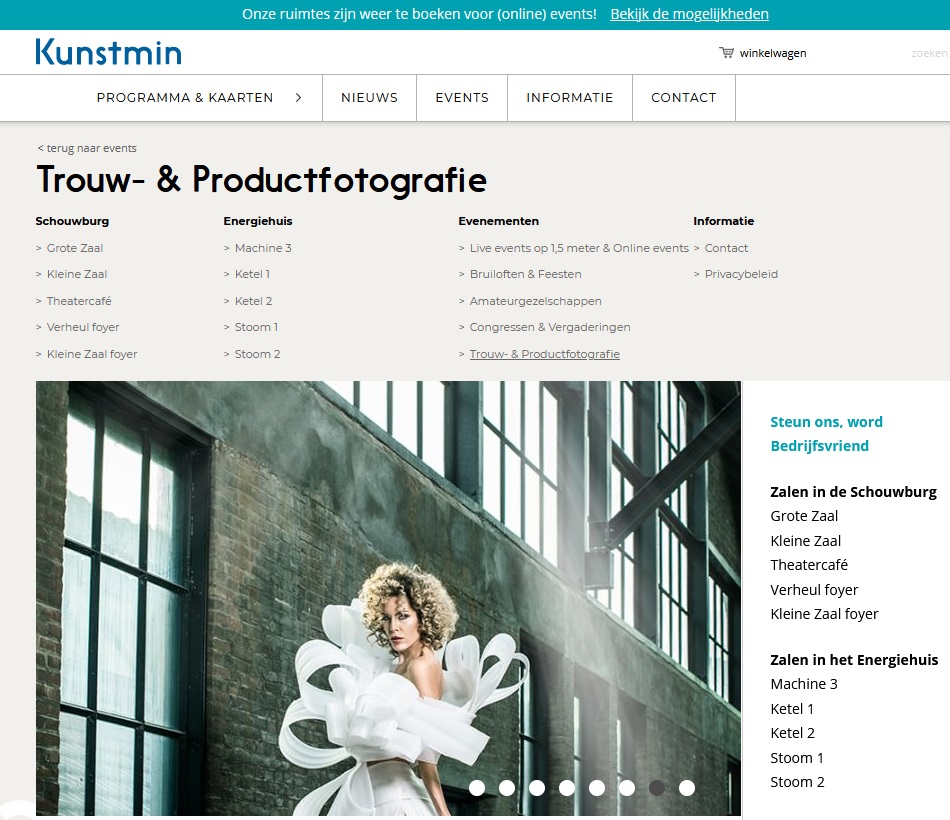The height and width of the screenshot is (820, 950).
Task: Select the dark active seventh carousel dot
Action: [x=657, y=788]
